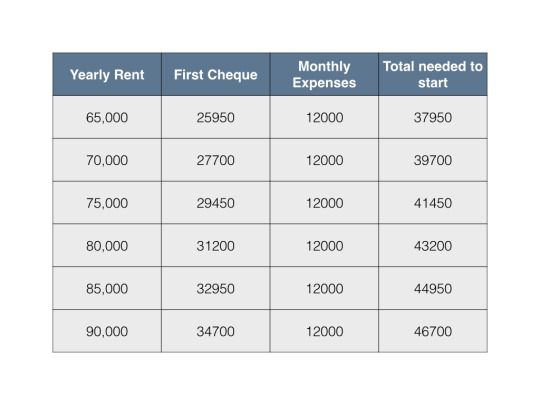The height and width of the screenshot is (405, 540).
Task: Select the 70,000 yearly rent cell
Action: [x=107, y=160]
